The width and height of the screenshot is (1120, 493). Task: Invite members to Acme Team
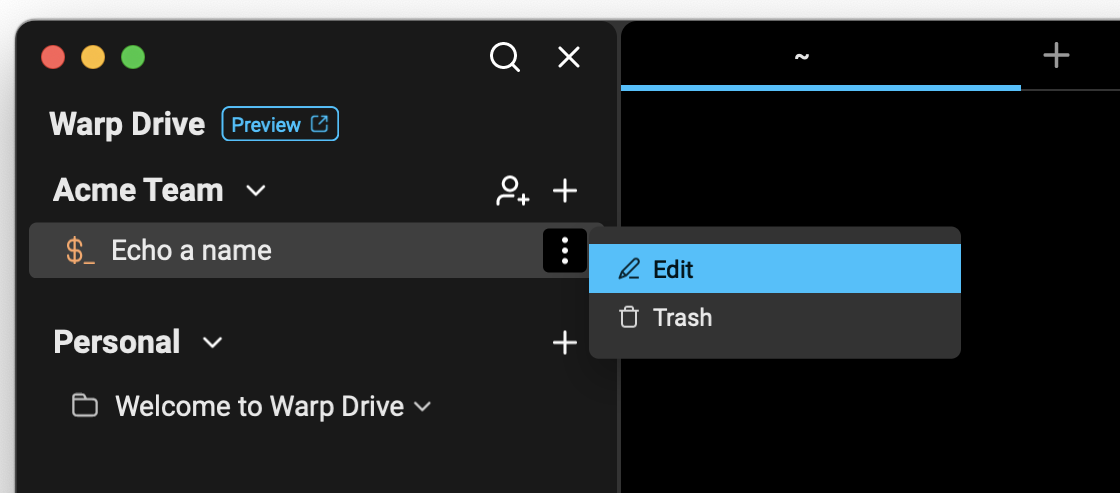pos(512,190)
